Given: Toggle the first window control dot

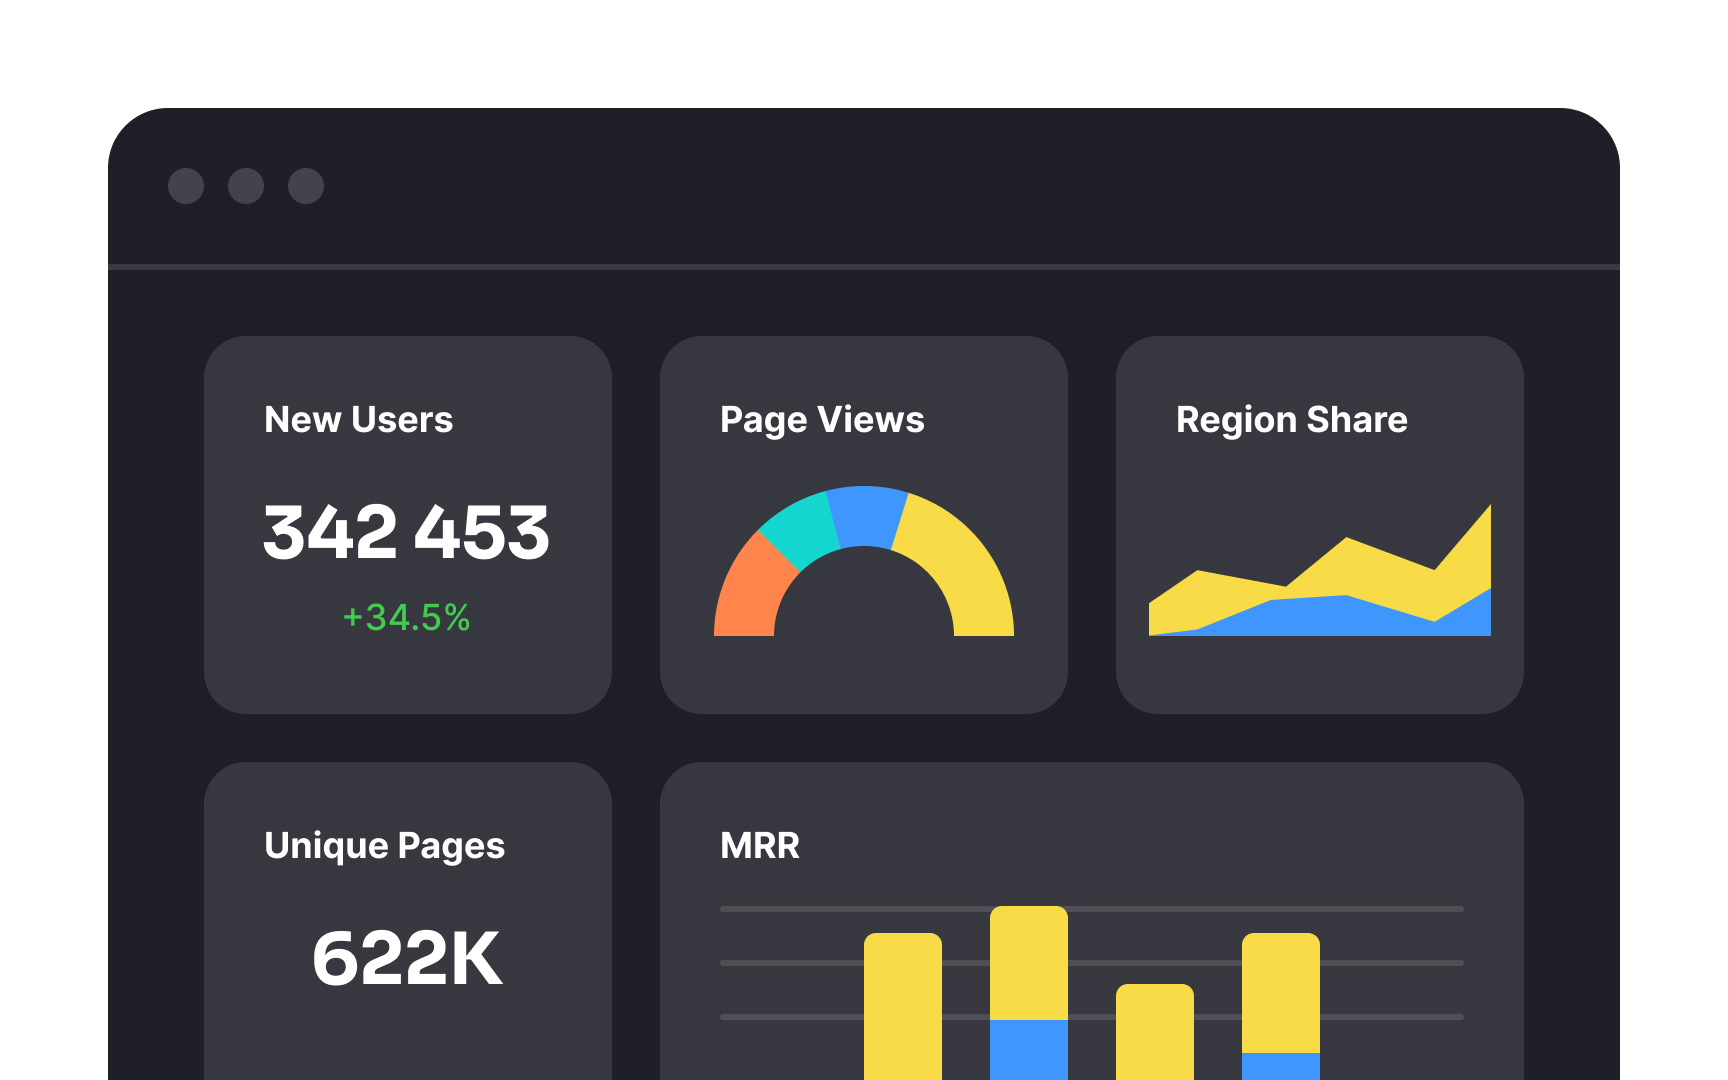Looking at the screenshot, I should pyautogui.click(x=188, y=186).
